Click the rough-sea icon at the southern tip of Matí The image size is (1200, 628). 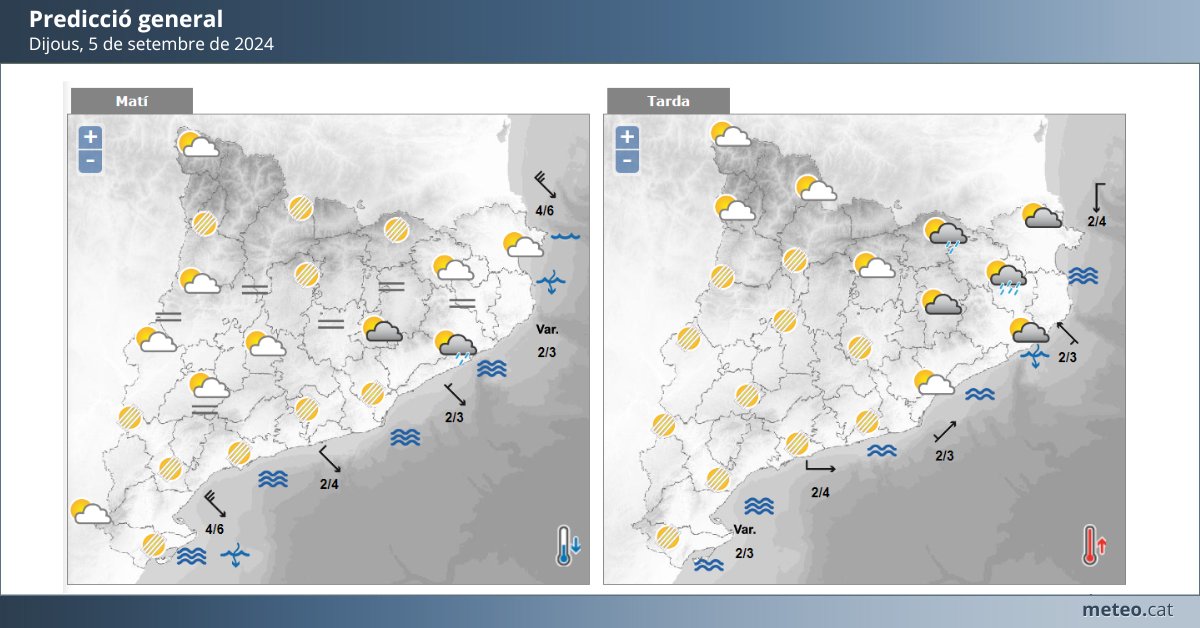[236, 555]
